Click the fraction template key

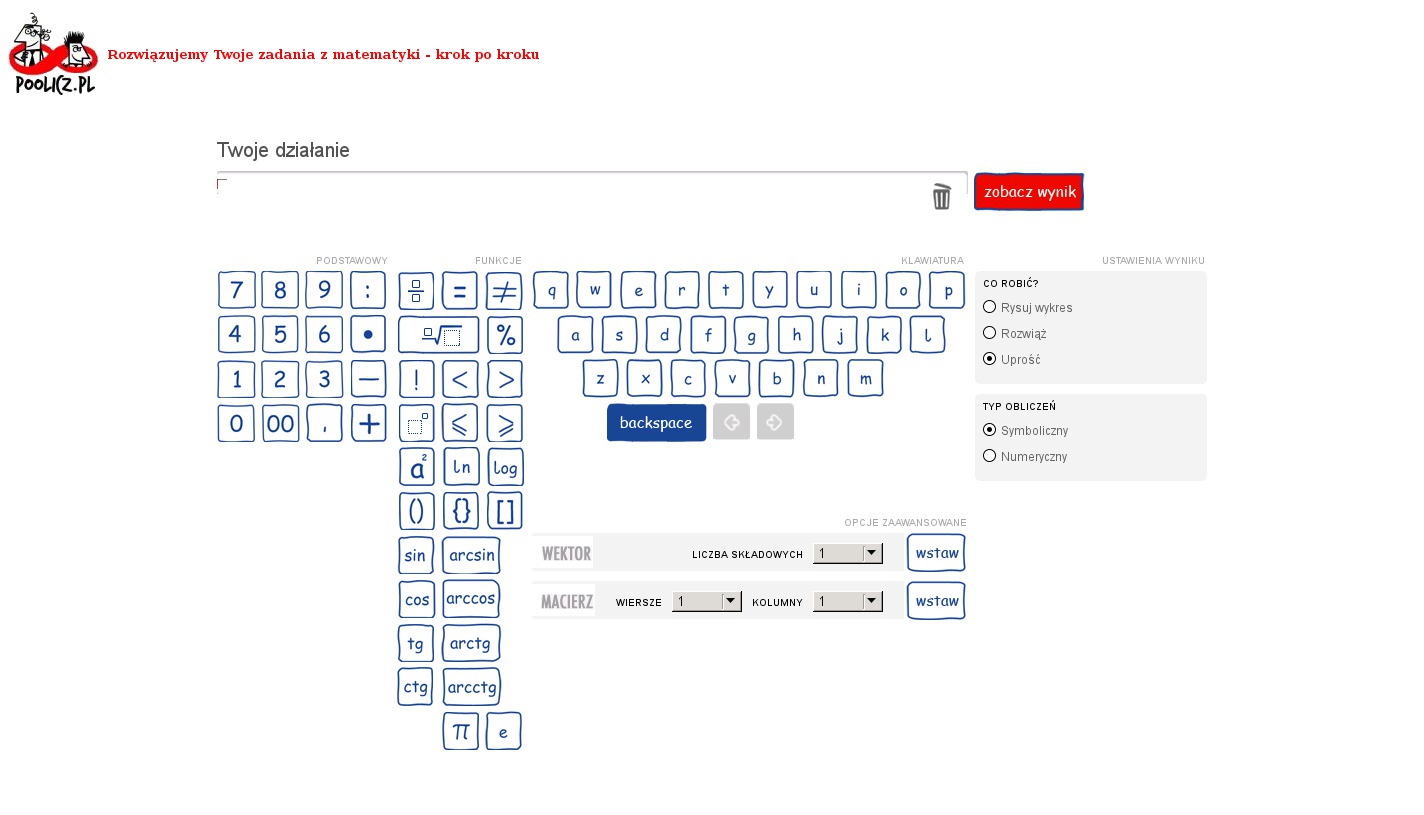click(416, 291)
